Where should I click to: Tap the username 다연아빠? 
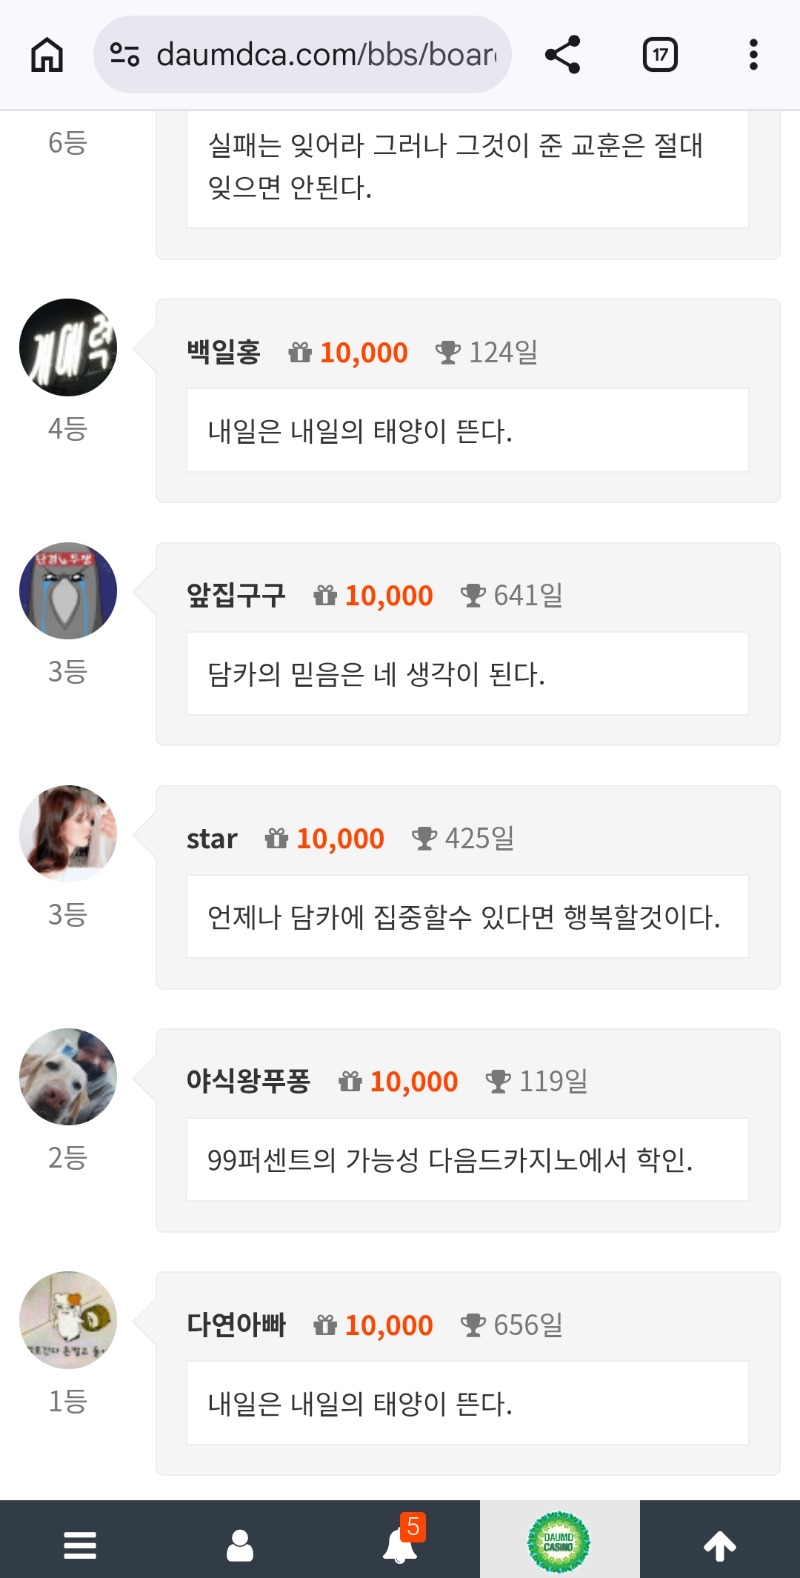tap(236, 1325)
